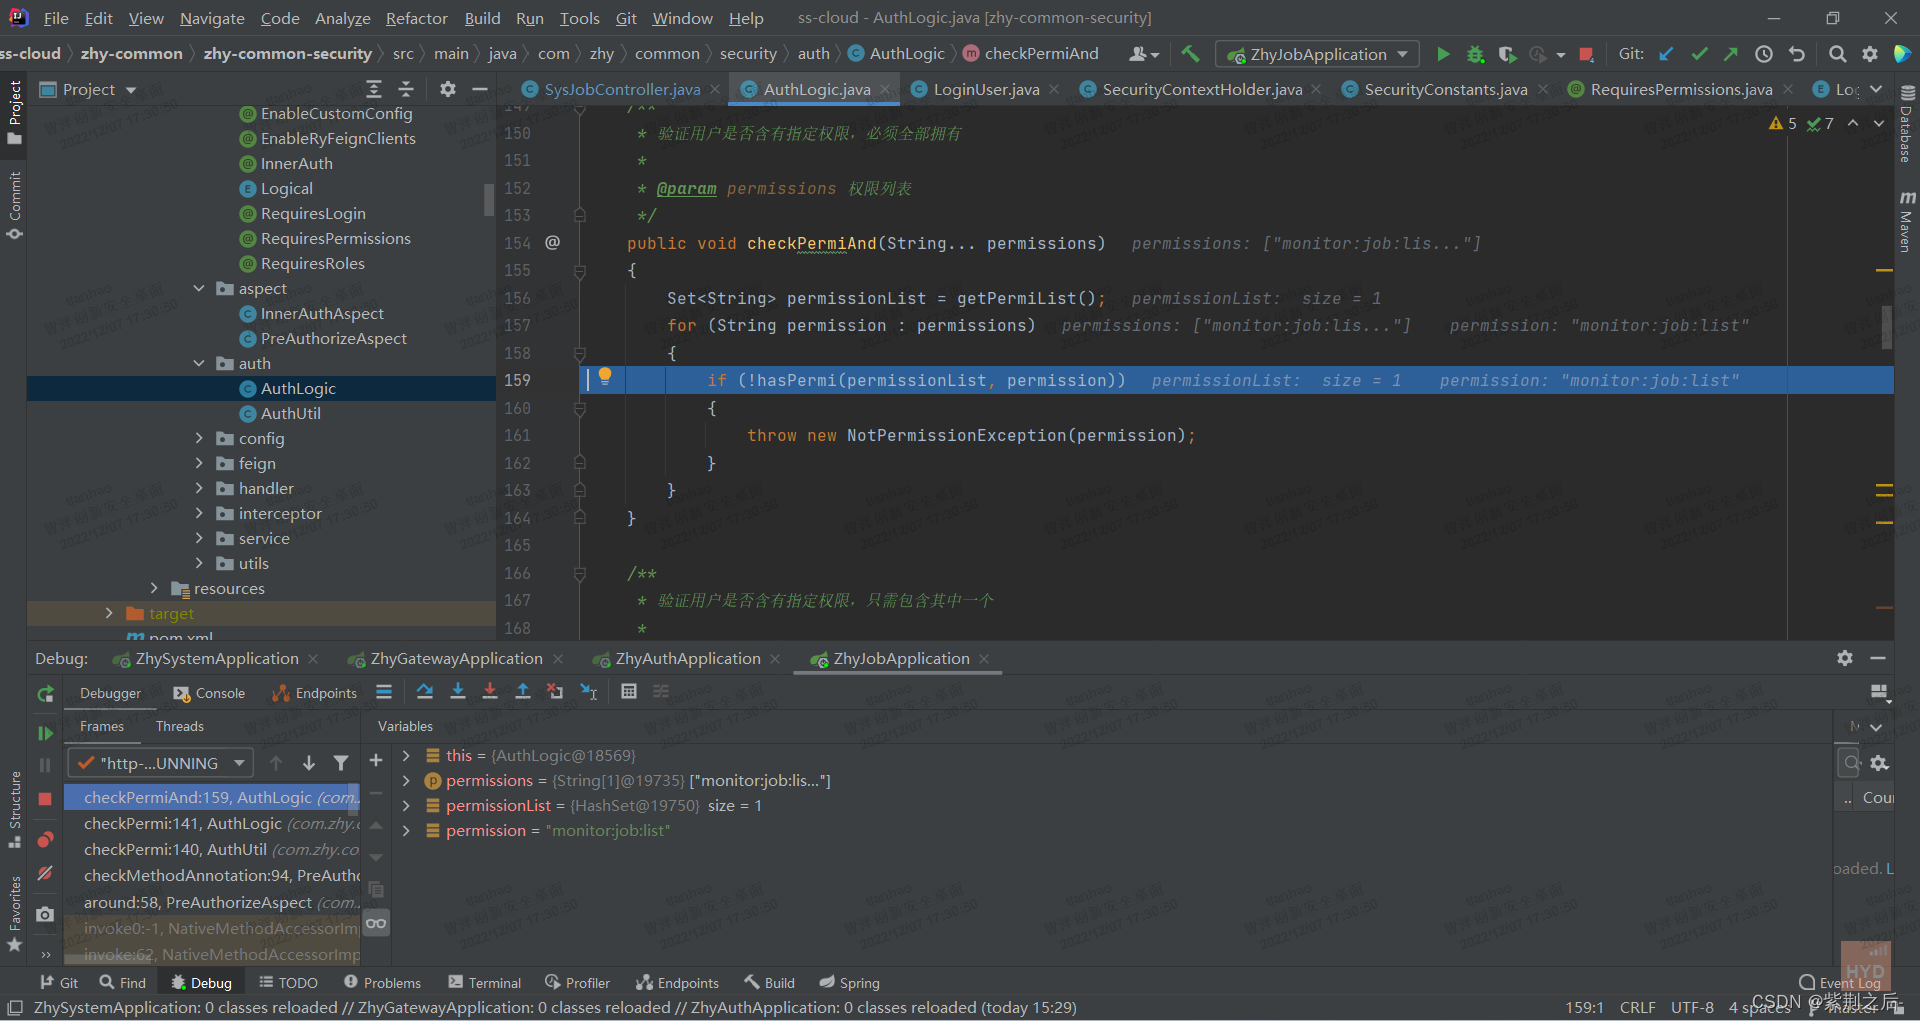Toggle the Project tool window stripe button
Image resolution: width=1920 pixels, height=1021 pixels.
click(14, 112)
